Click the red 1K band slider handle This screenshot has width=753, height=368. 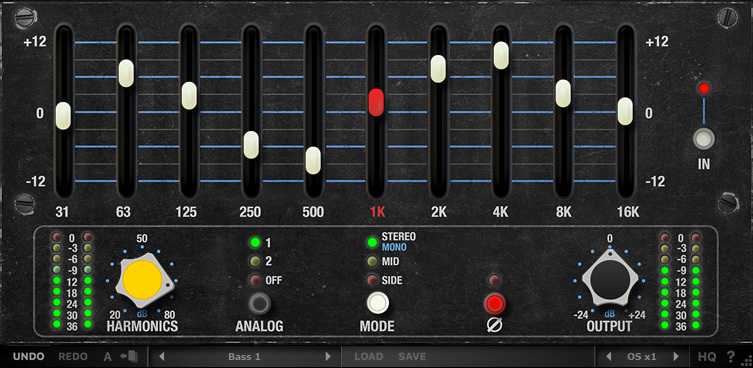point(376,102)
